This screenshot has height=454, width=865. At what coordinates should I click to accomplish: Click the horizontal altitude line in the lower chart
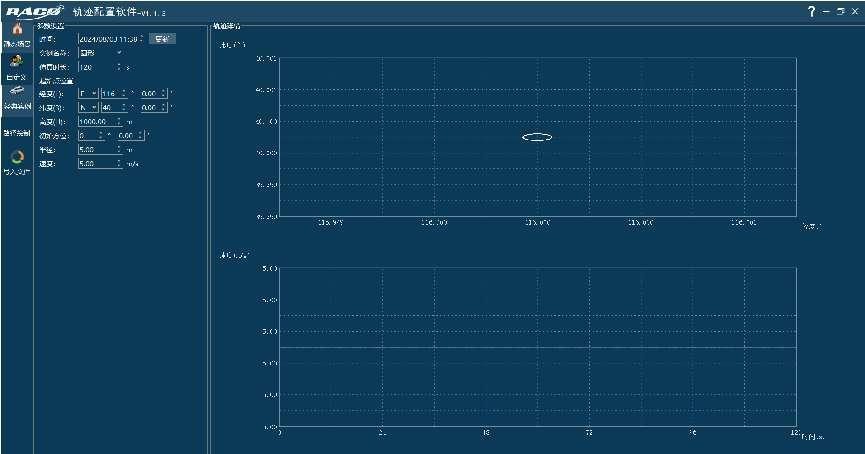point(538,348)
